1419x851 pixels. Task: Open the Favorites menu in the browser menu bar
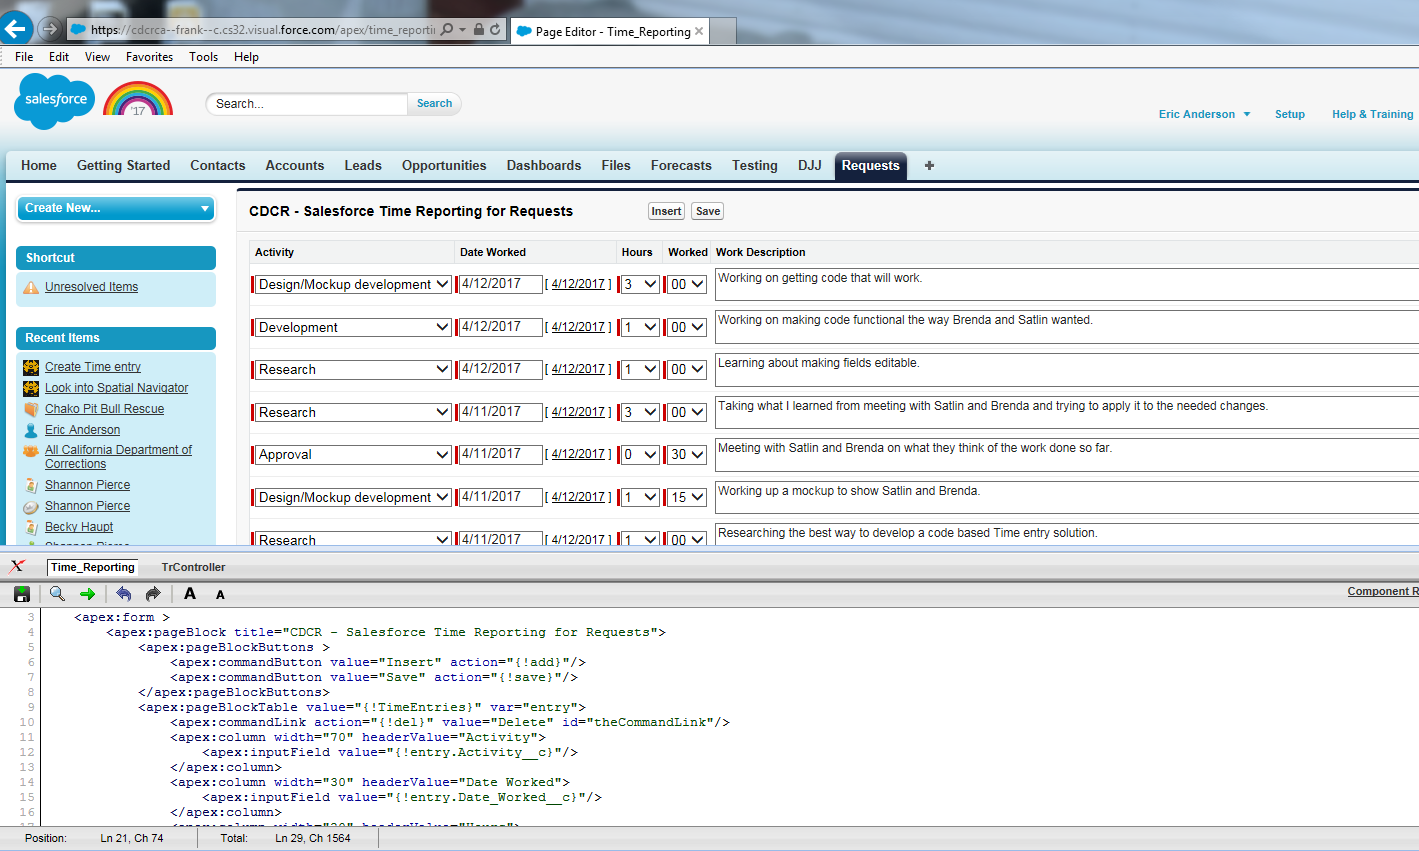[x=149, y=57]
